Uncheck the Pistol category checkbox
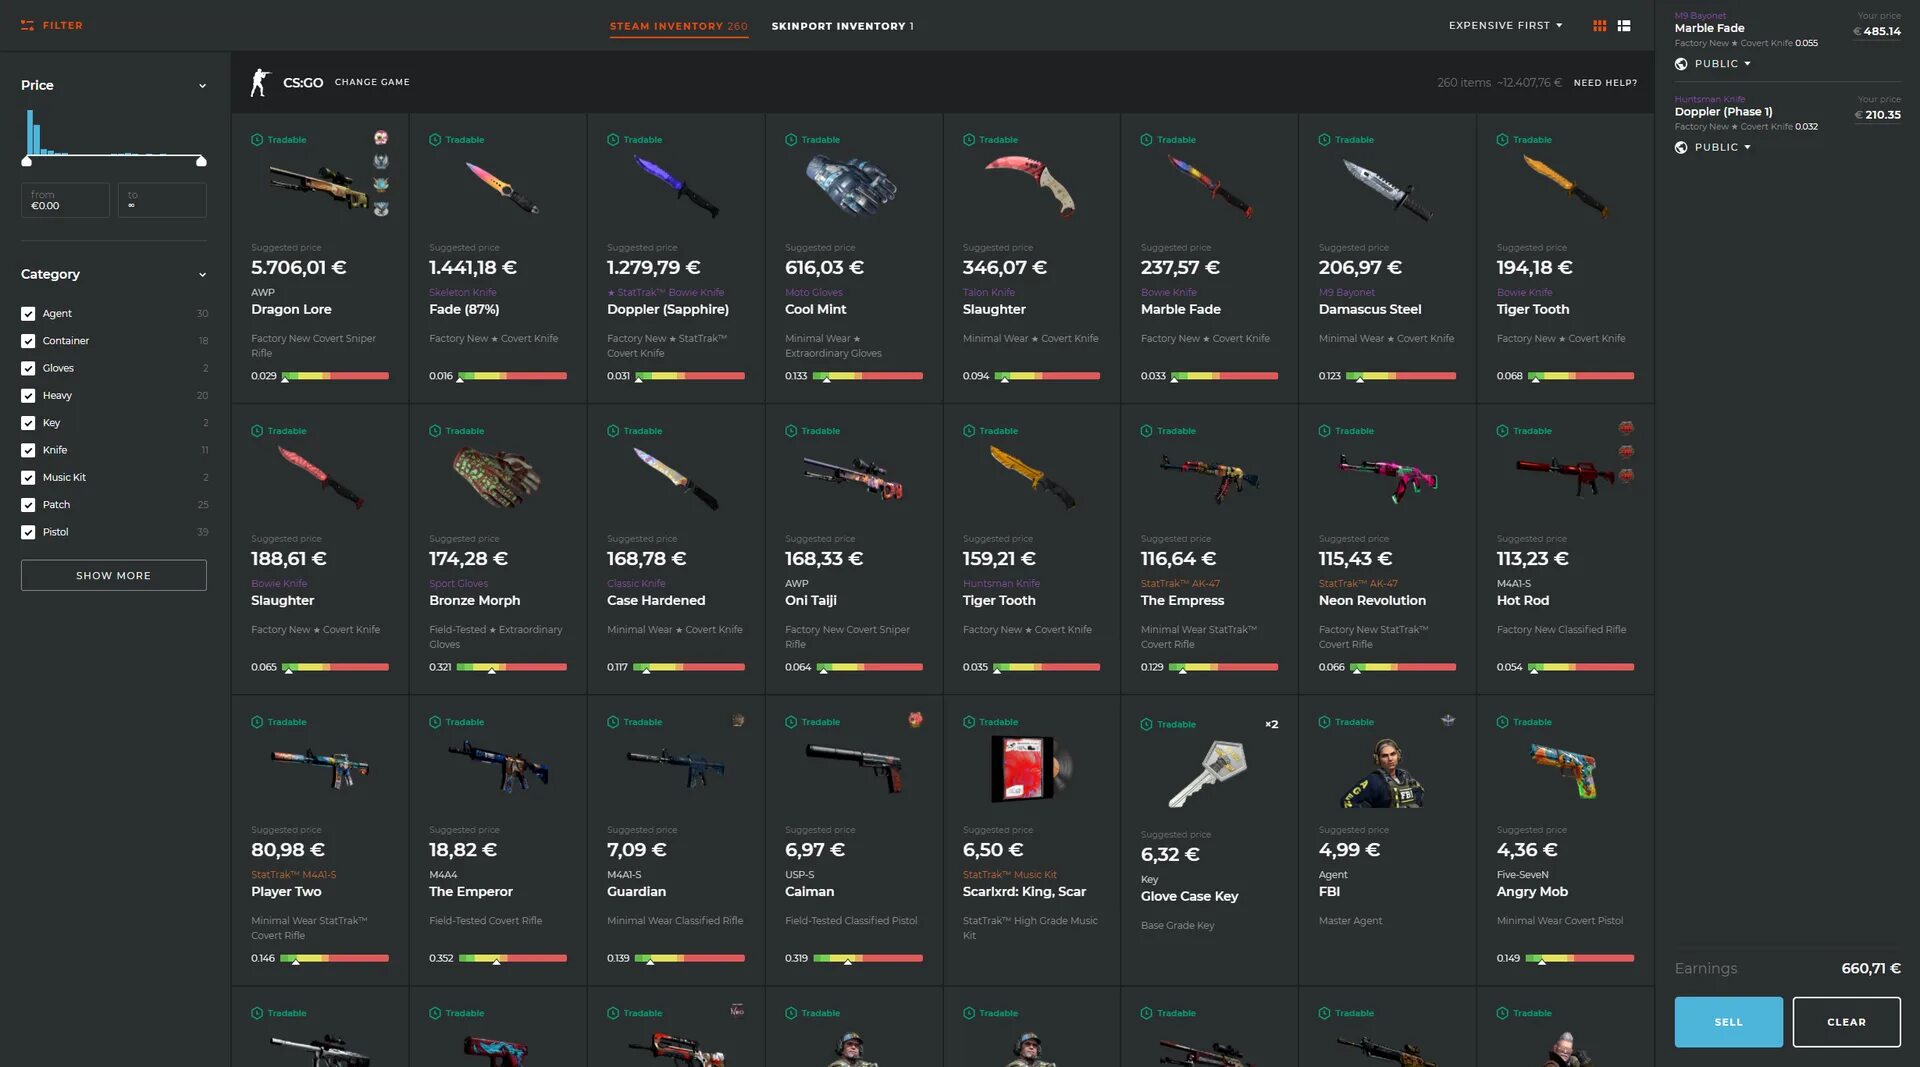 click(28, 533)
